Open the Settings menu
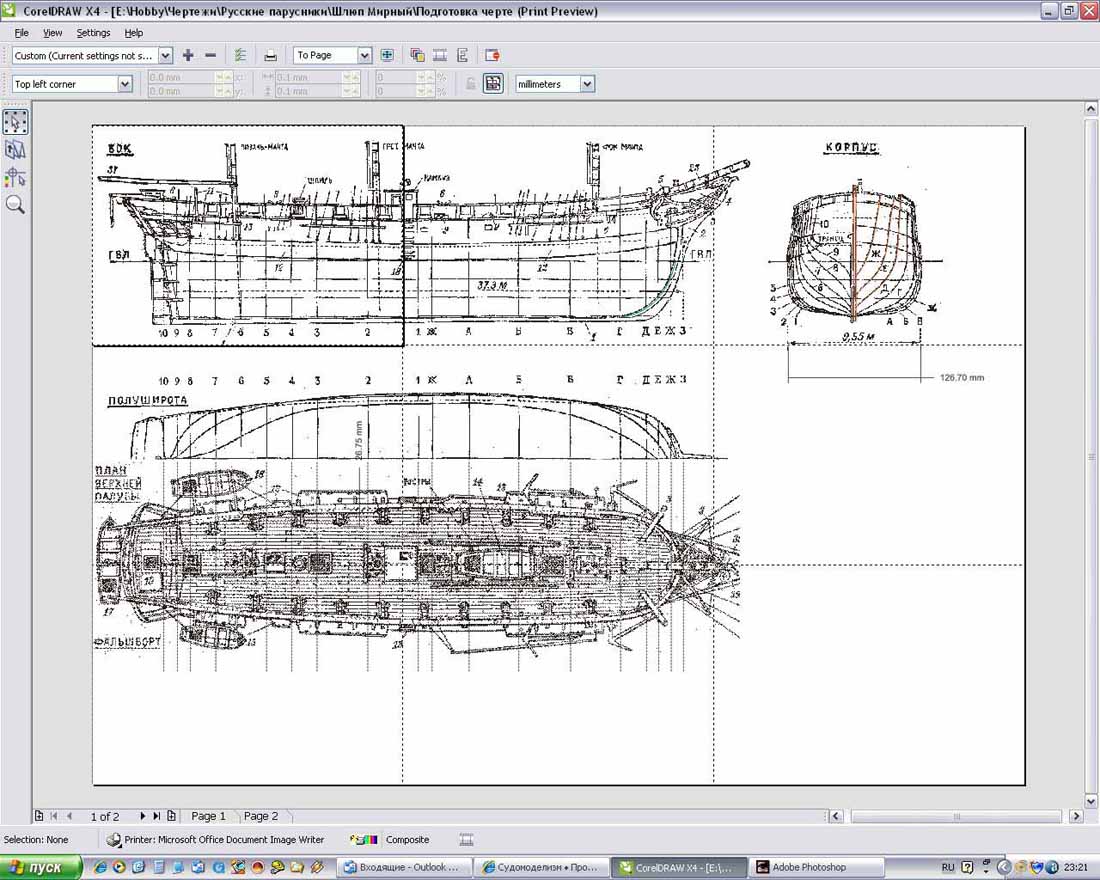 (93, 33)
